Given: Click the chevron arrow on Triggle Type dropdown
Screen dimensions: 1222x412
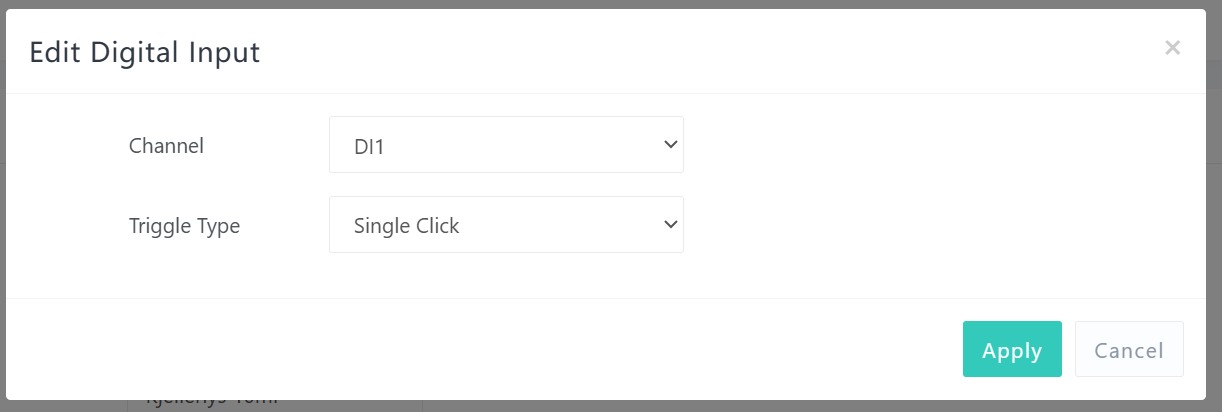Looking at the screenshot, I should 670,225.
